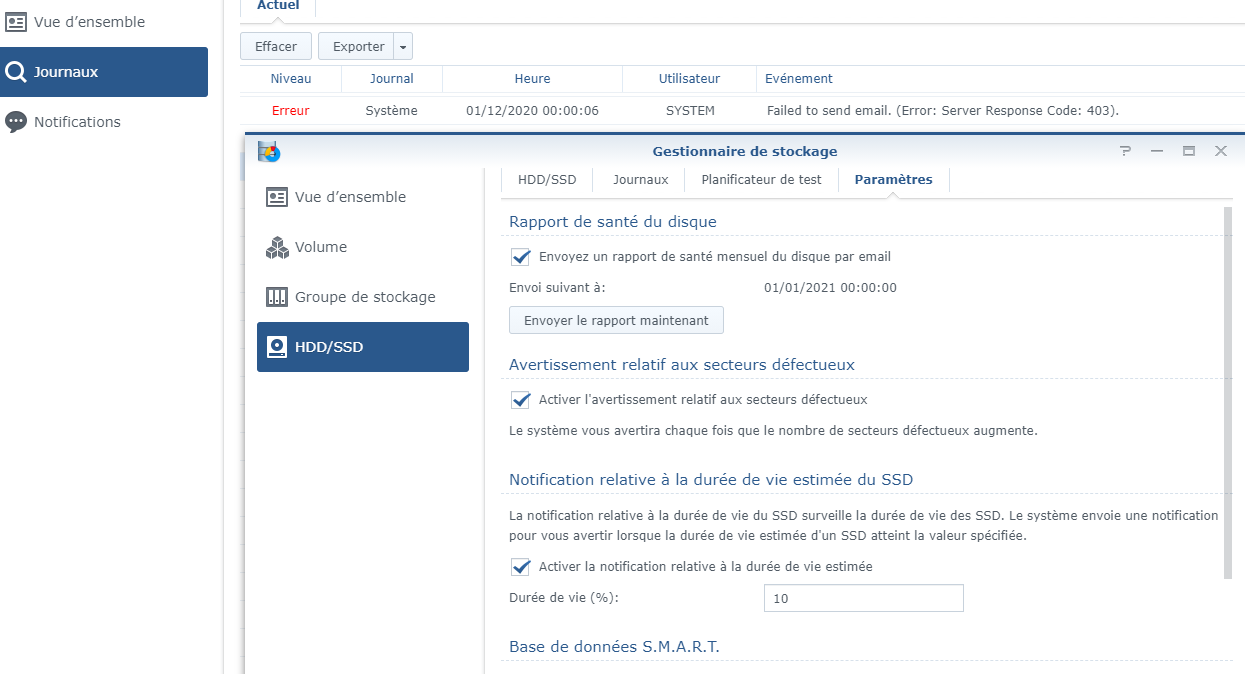Expand the Exporter dropdown arrow
This screenshot has height=674, width=1245.
point(402,47)
